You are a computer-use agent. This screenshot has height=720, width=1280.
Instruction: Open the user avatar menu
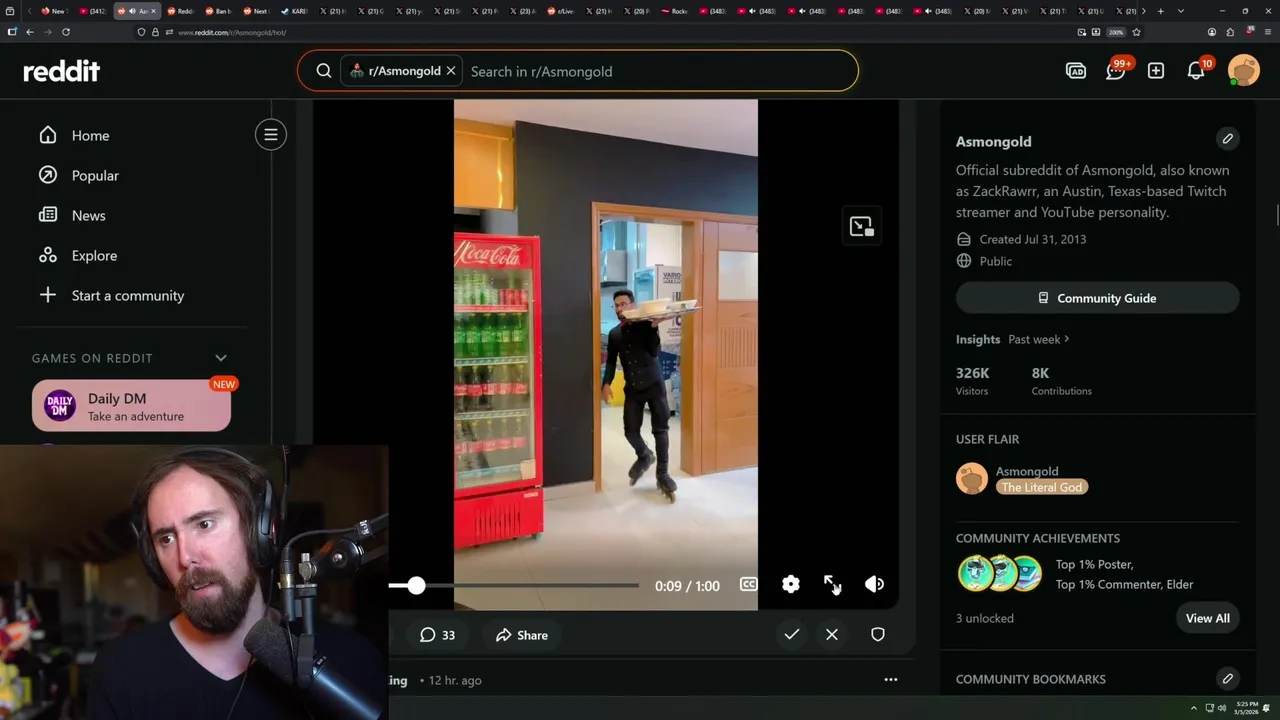coord(1244,71)
